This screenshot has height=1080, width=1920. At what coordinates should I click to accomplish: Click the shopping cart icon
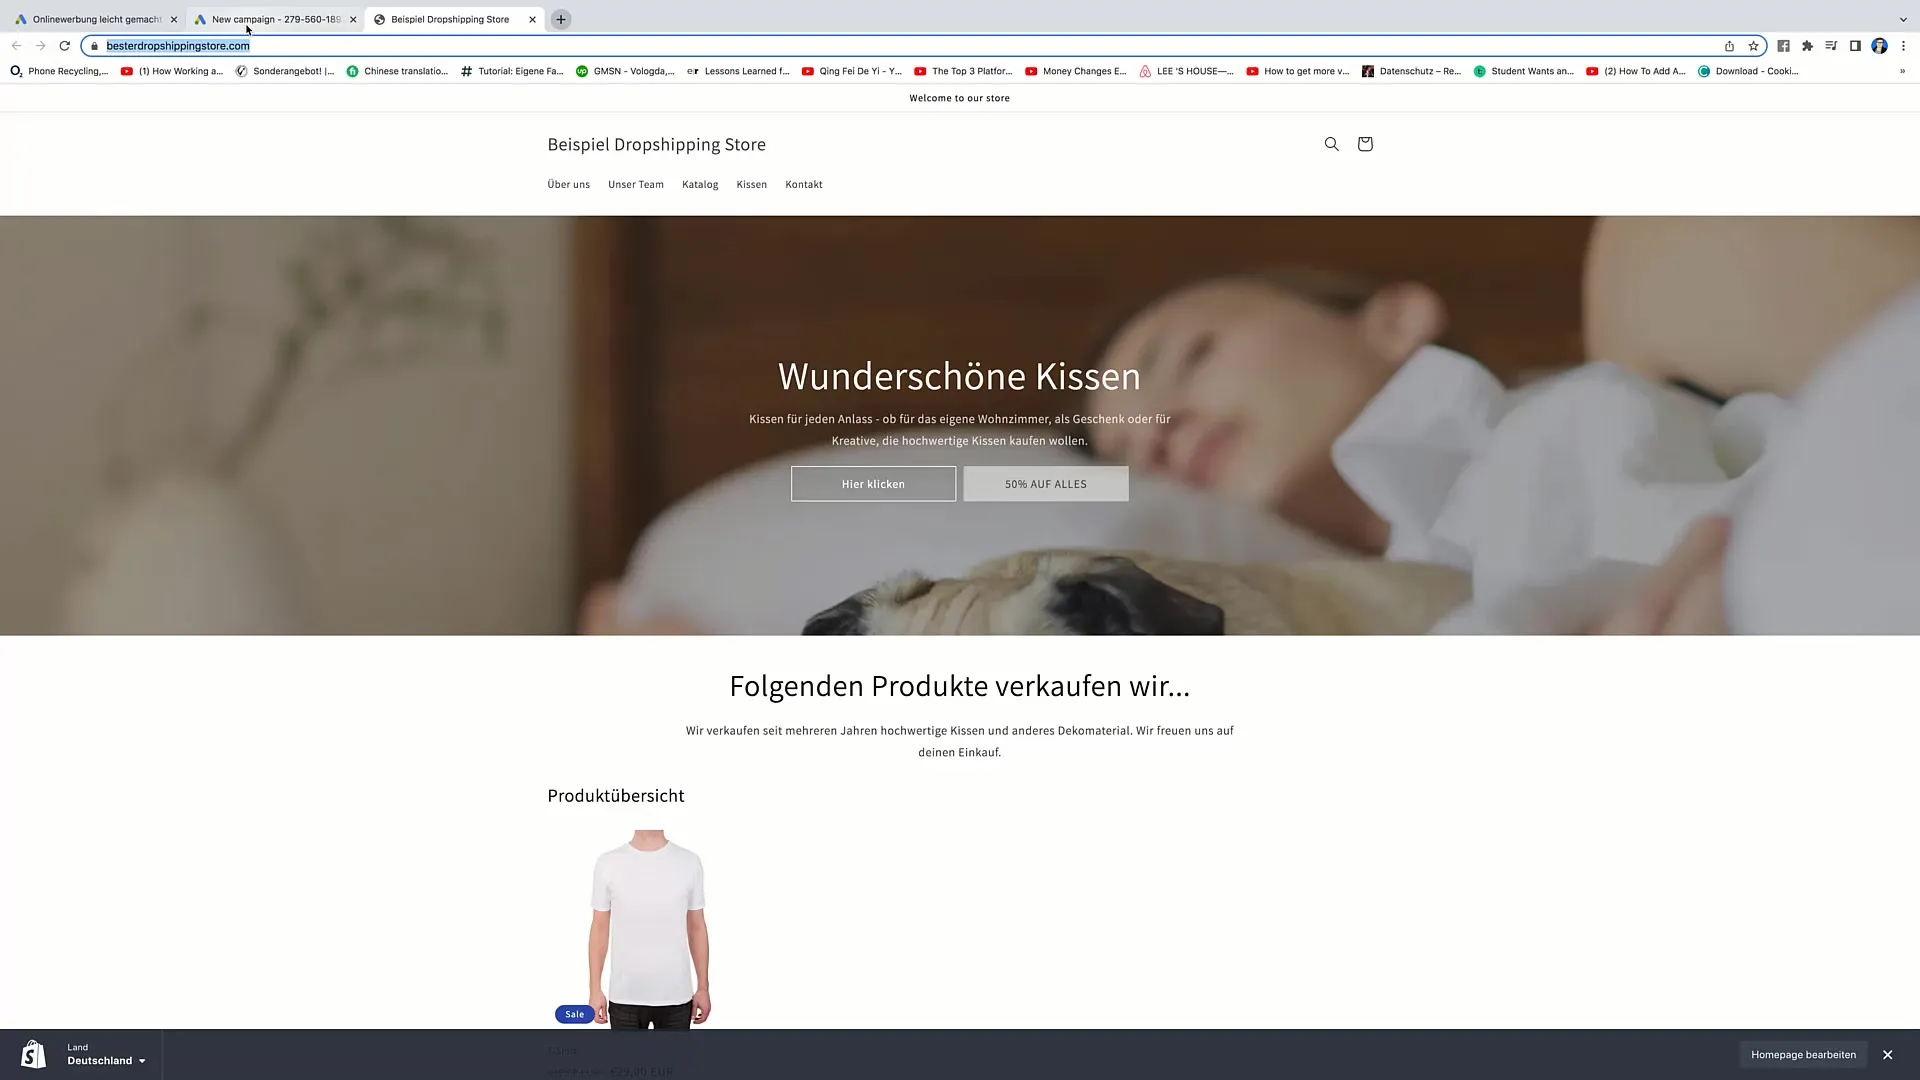coord(1365,144)
